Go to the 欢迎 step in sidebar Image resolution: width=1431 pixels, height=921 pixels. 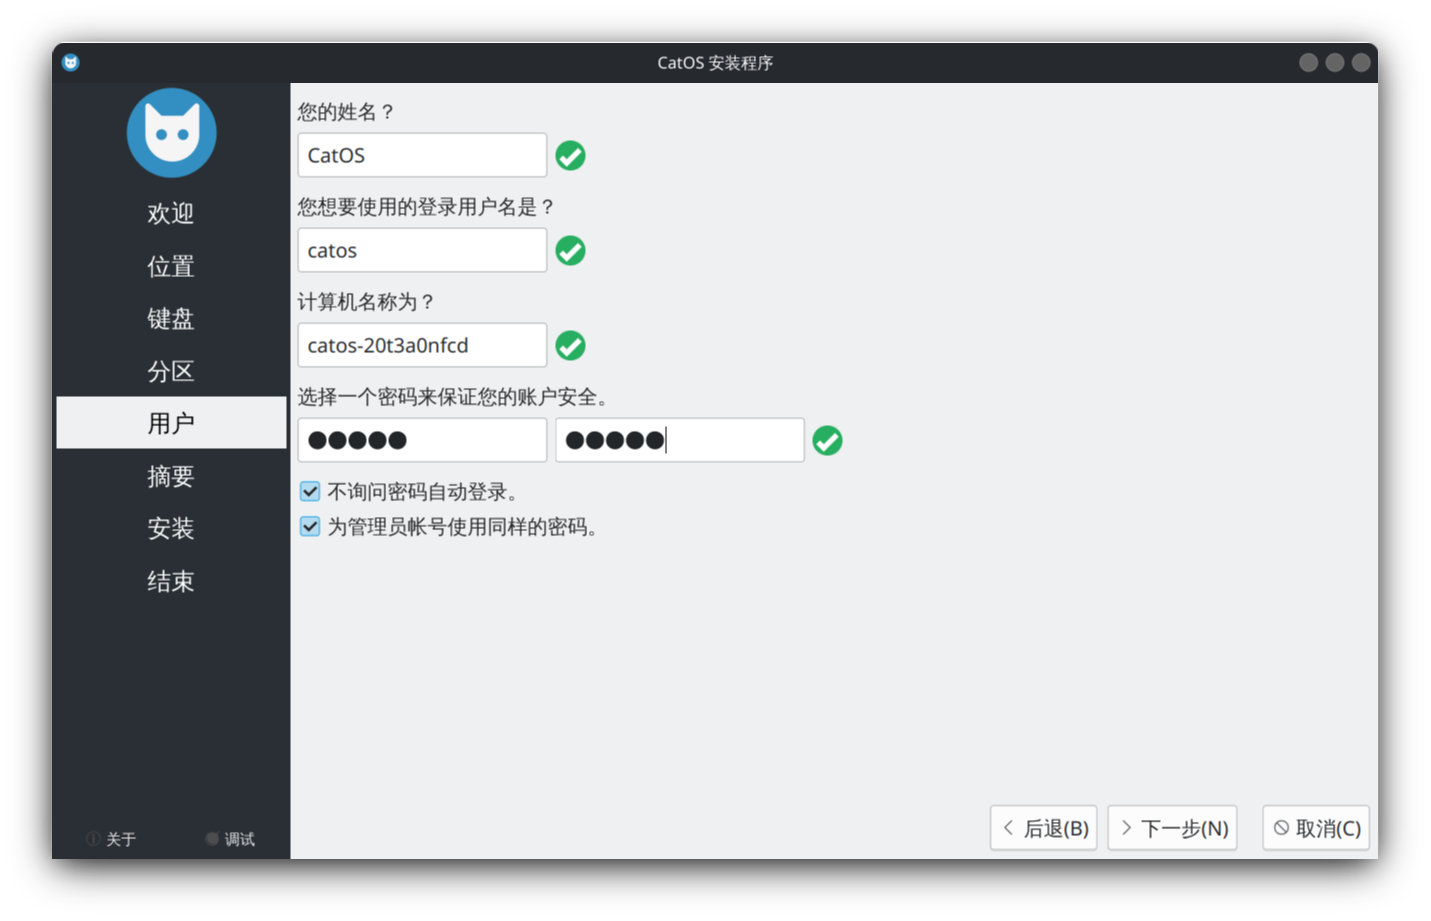click(x=171, y=213)
